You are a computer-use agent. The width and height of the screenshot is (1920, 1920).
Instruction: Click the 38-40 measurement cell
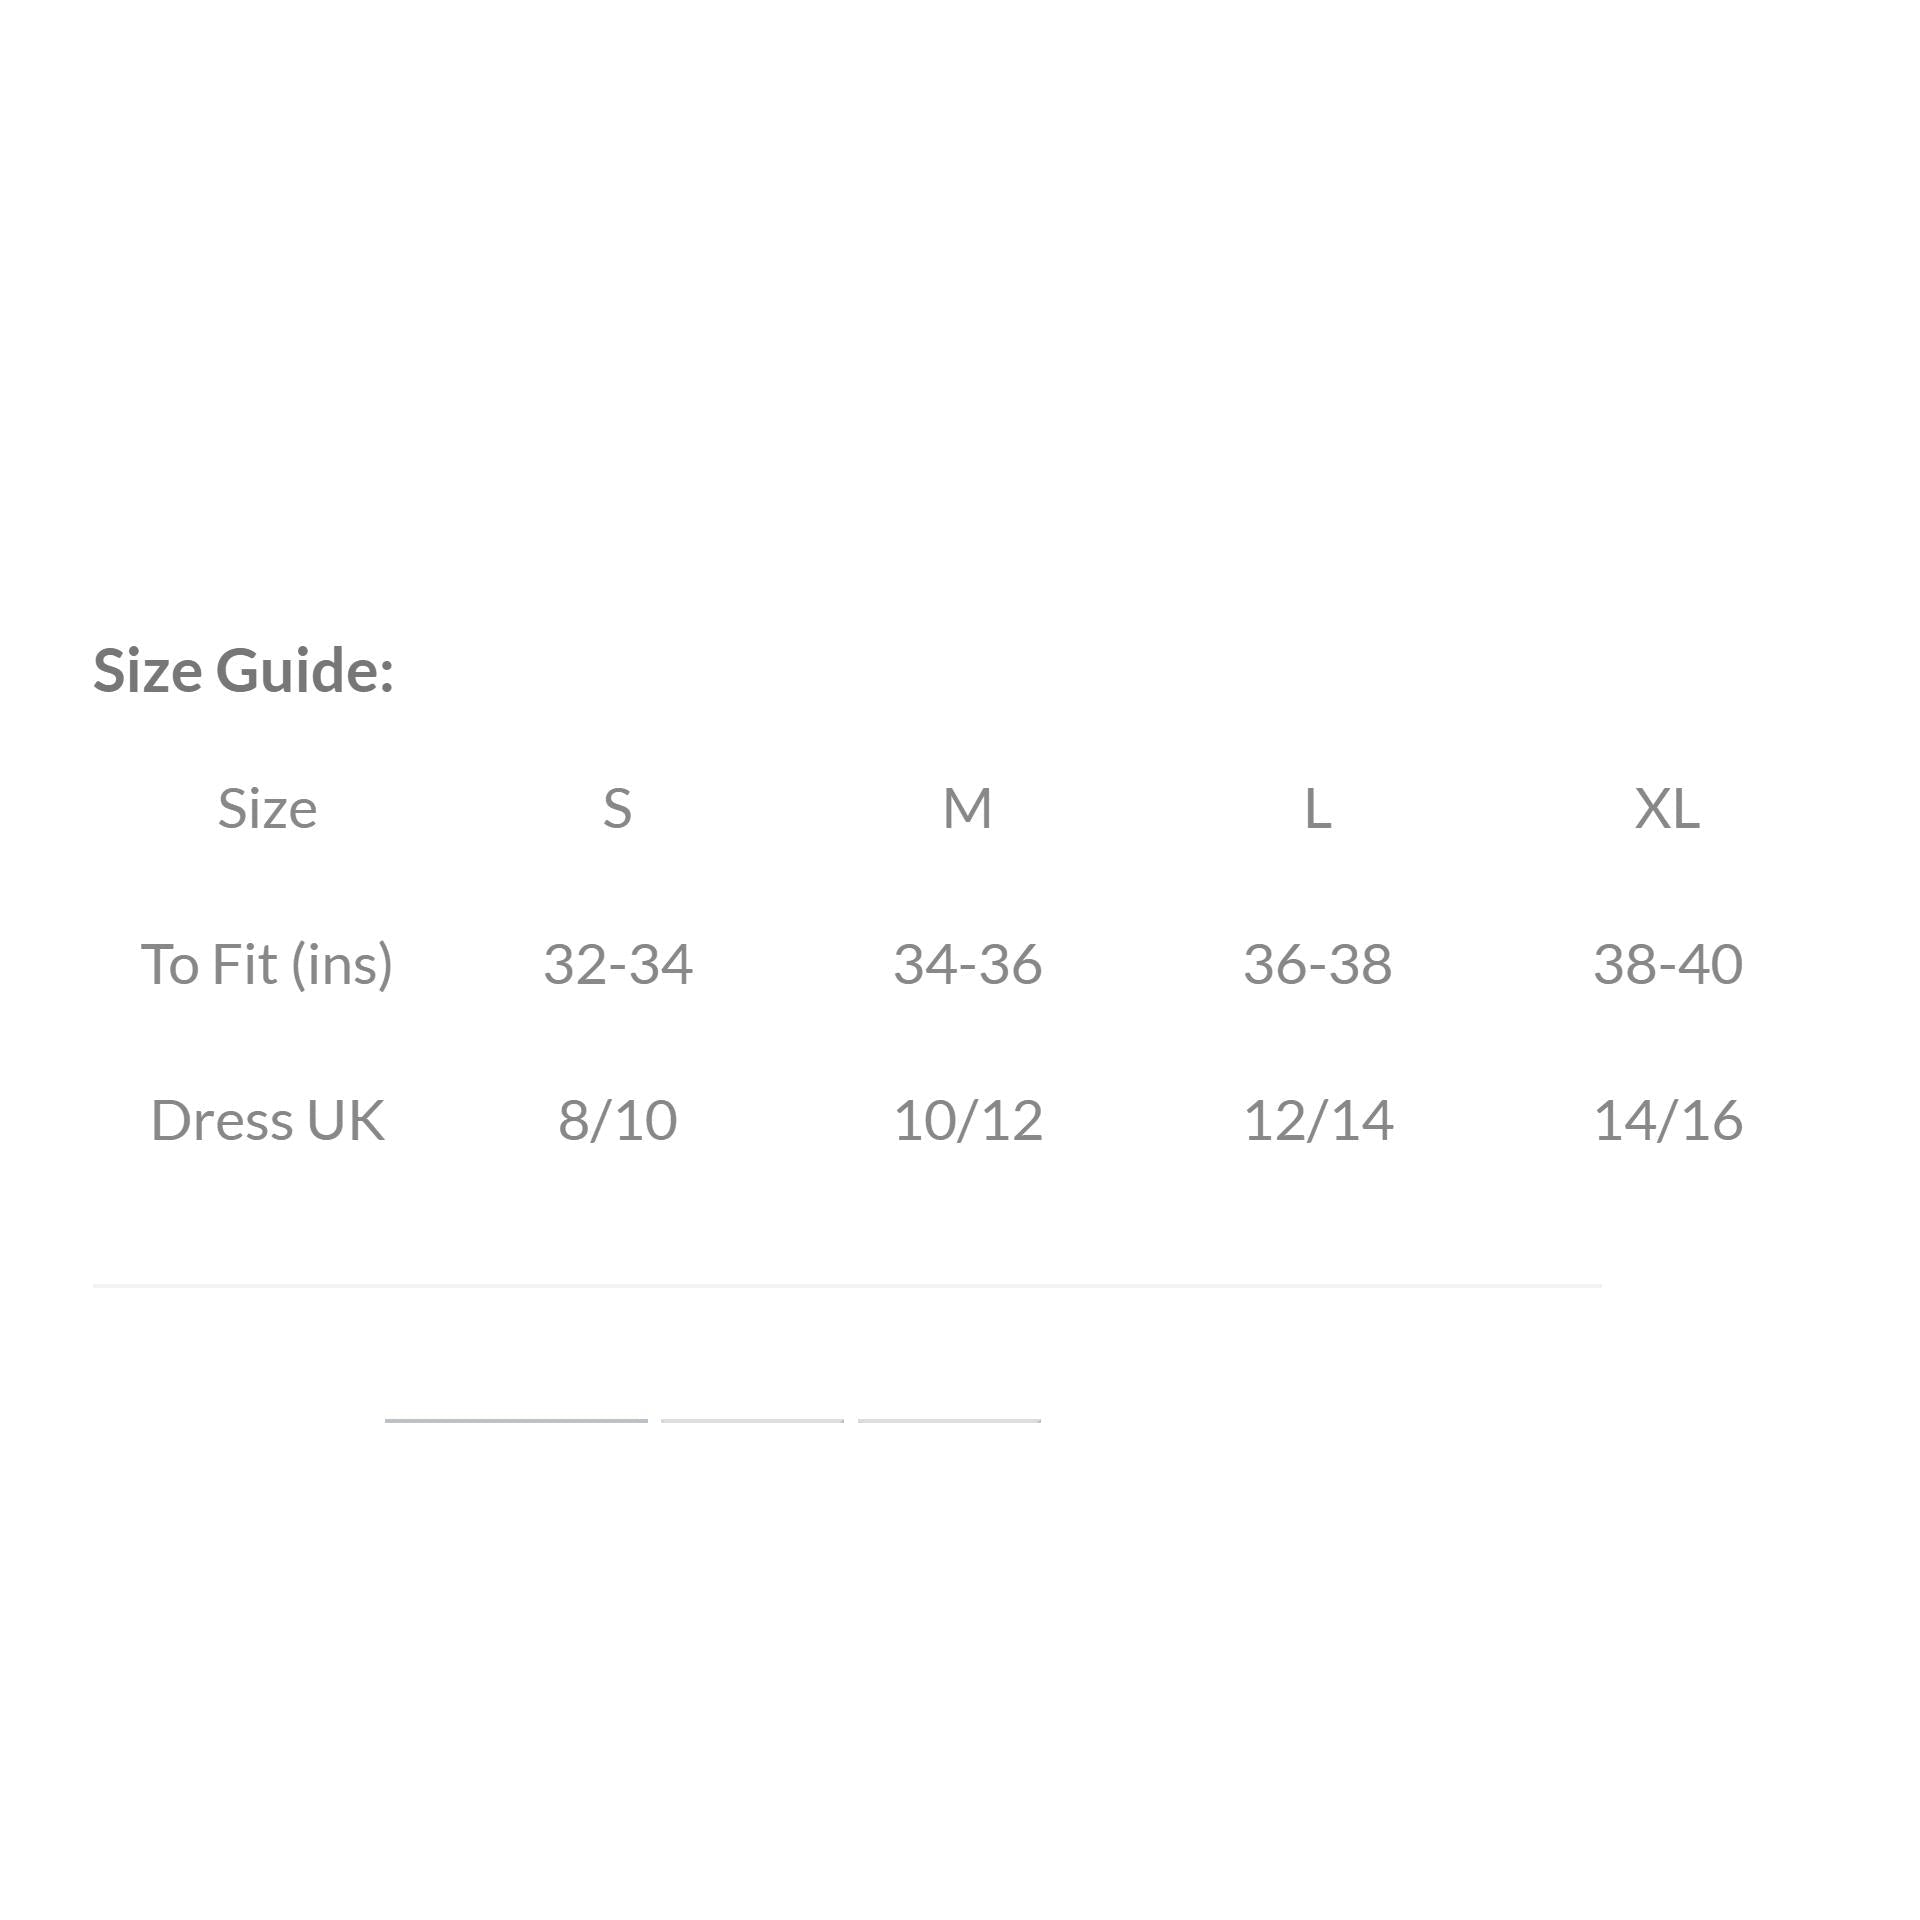click(x=1667, y=964)
